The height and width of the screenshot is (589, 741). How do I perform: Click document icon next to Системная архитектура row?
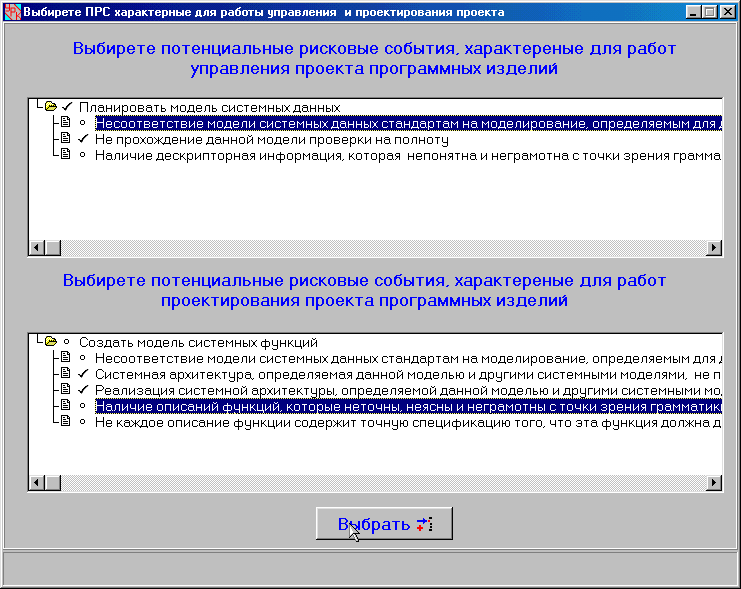click(66, 373)
